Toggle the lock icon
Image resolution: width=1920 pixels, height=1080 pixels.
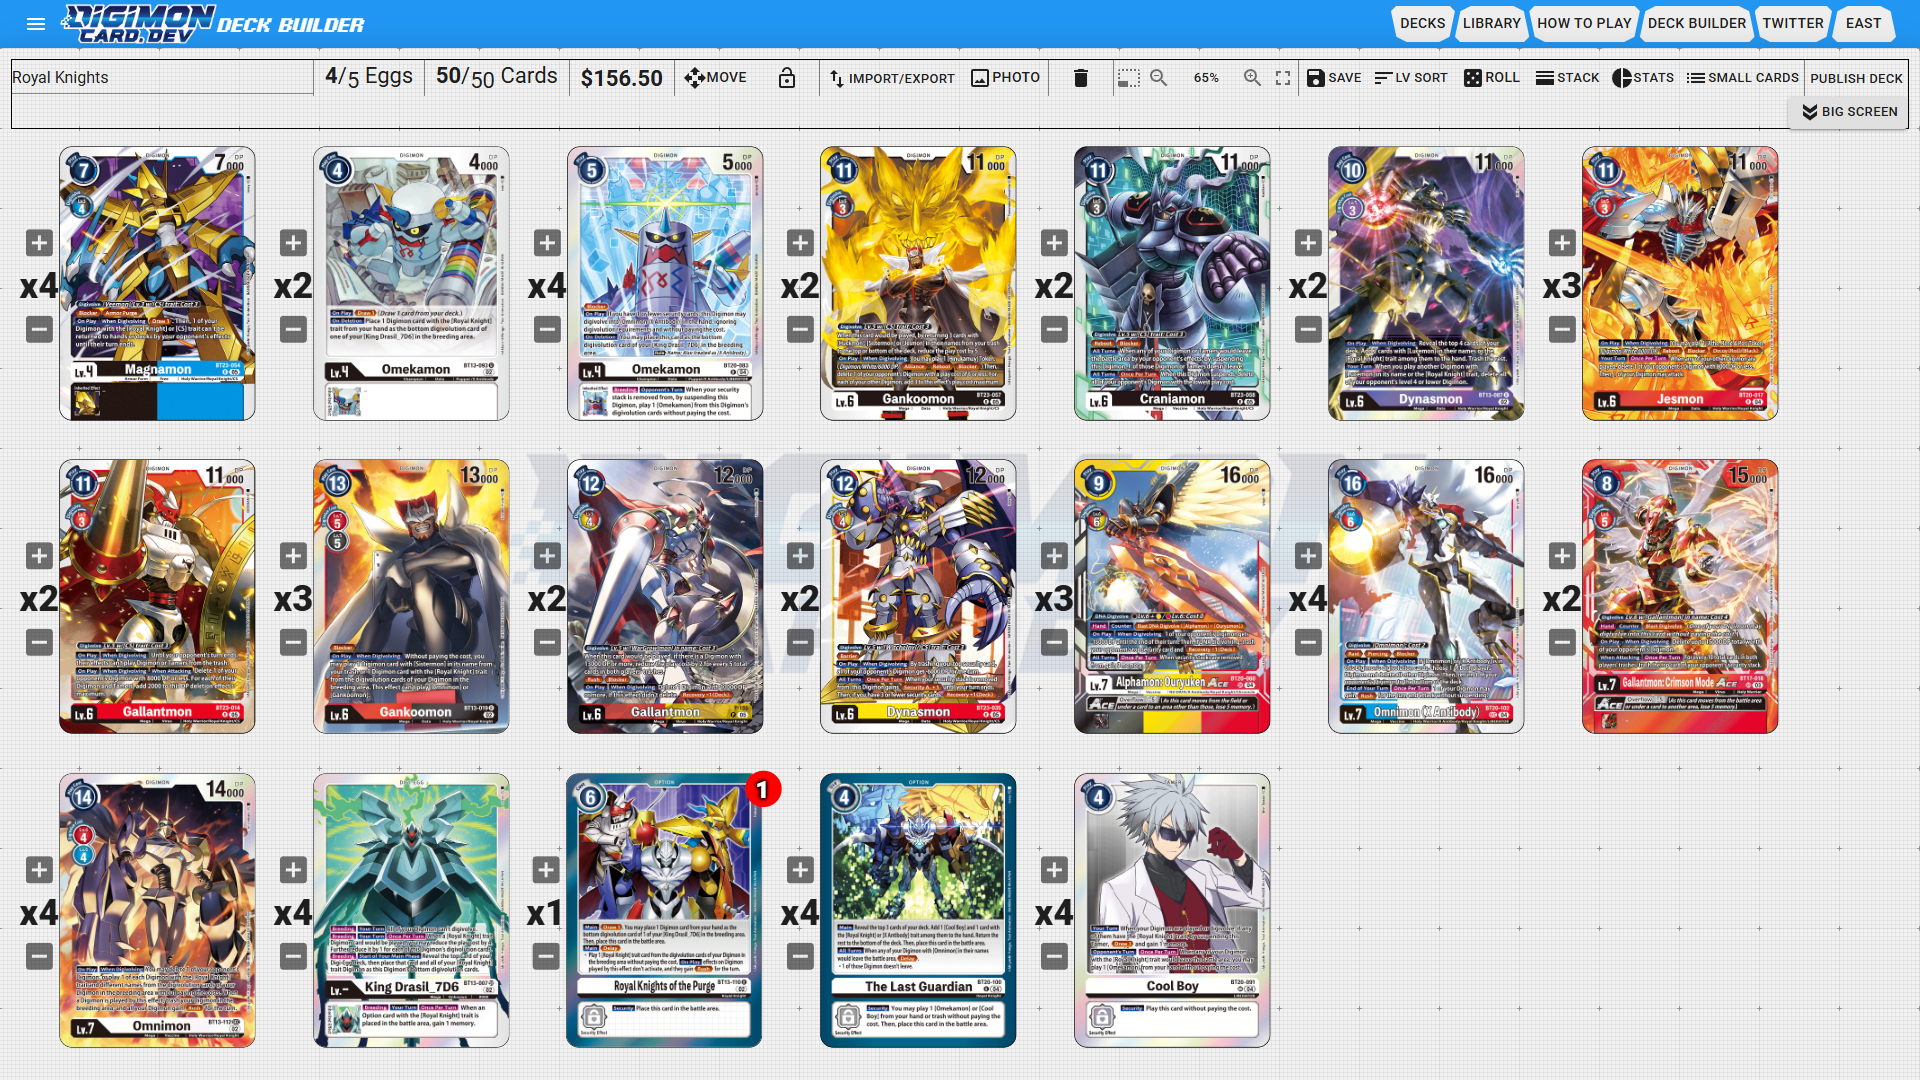pos(787,78)
